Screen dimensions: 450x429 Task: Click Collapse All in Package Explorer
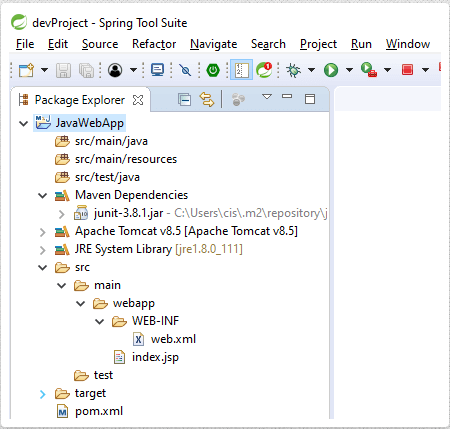coord(184,99)
